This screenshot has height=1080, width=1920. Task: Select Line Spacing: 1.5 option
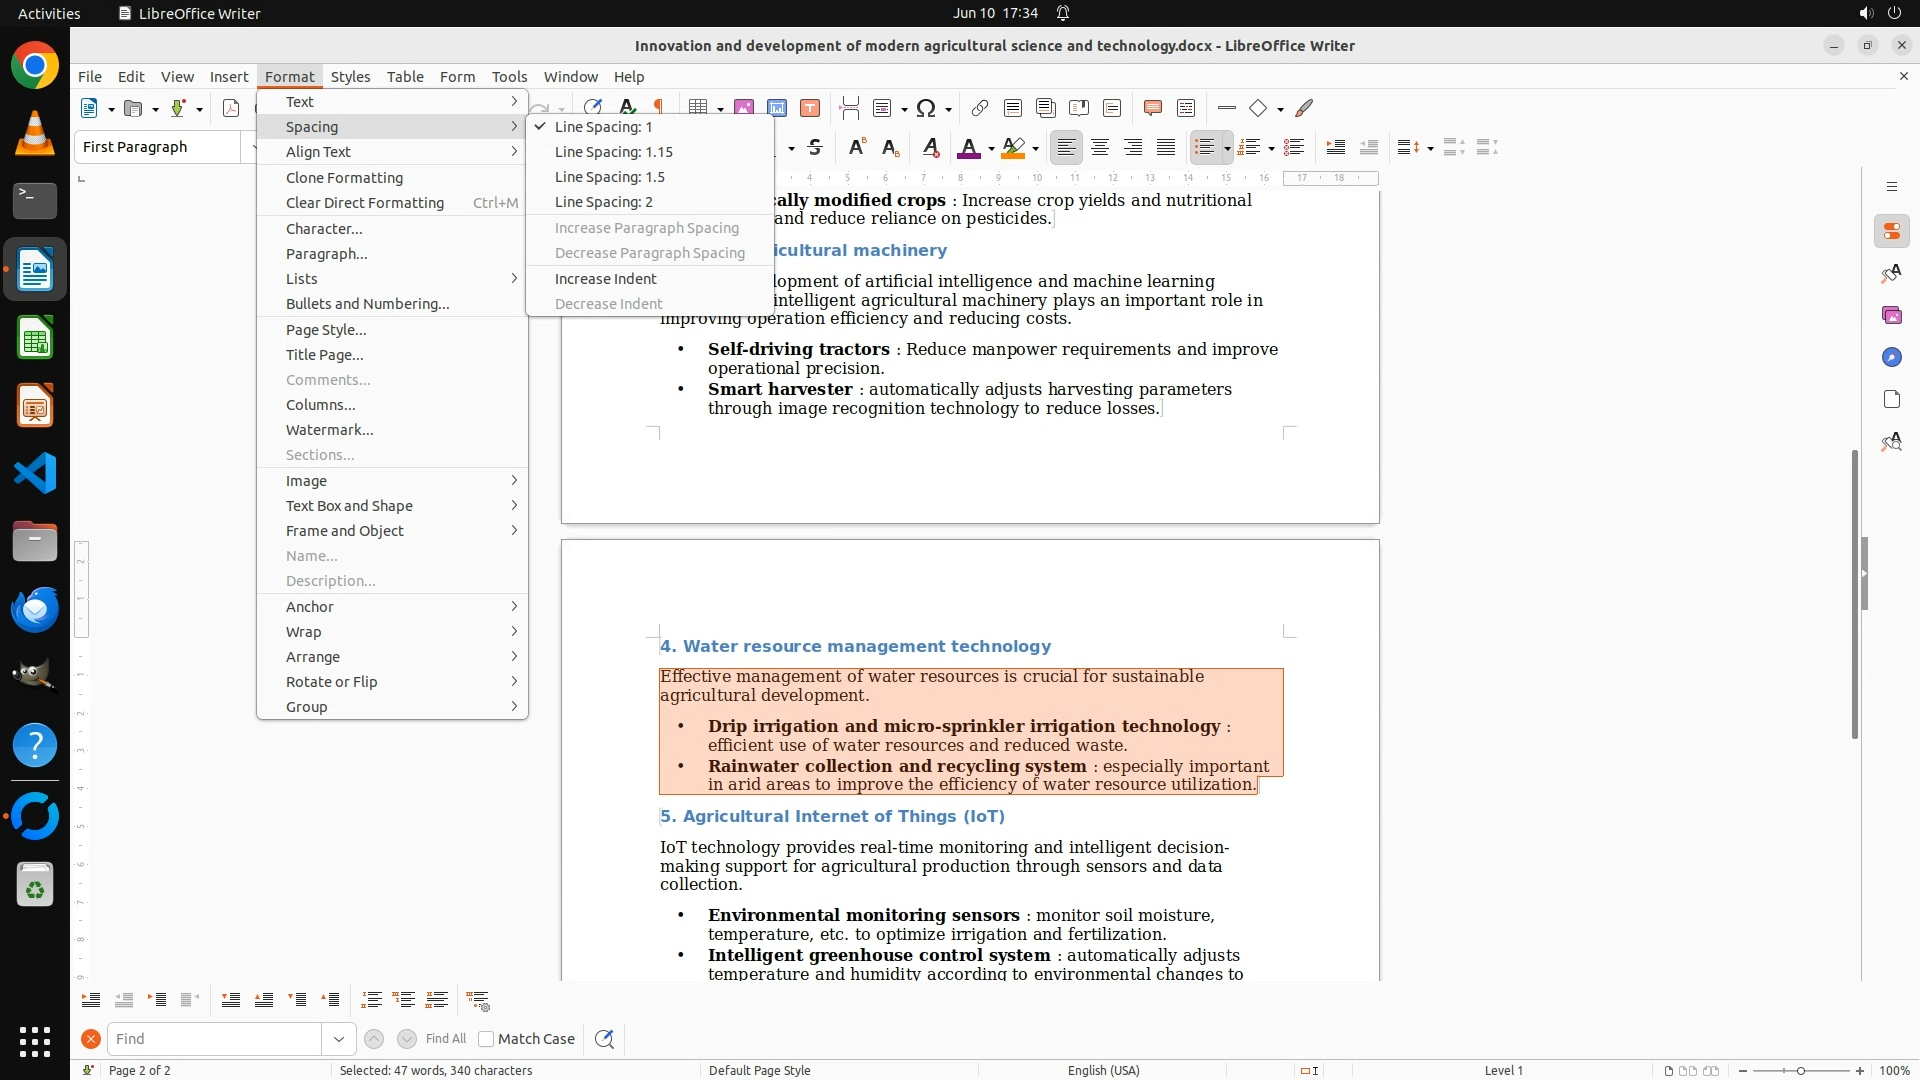click(610, 177)
